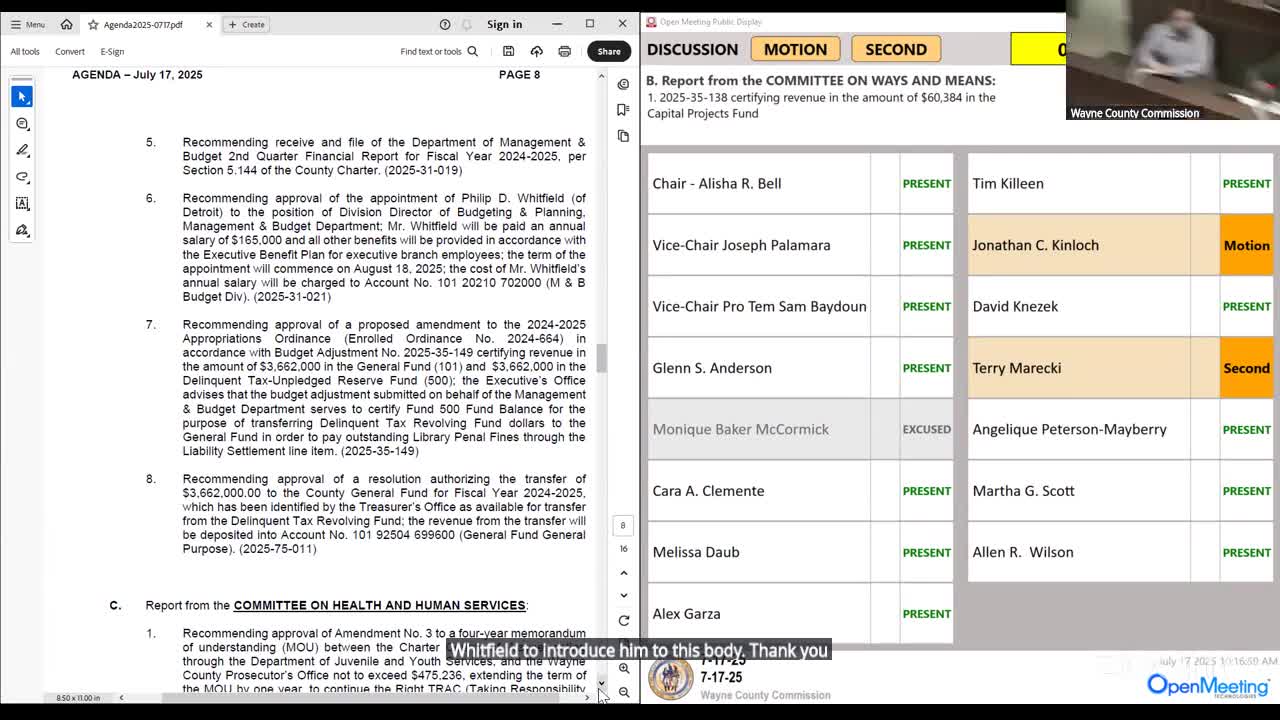Viewport: 1280px width, 720px height.
Task: Click the PDF vertical scrollbar thumb
Action: [601, 358]
